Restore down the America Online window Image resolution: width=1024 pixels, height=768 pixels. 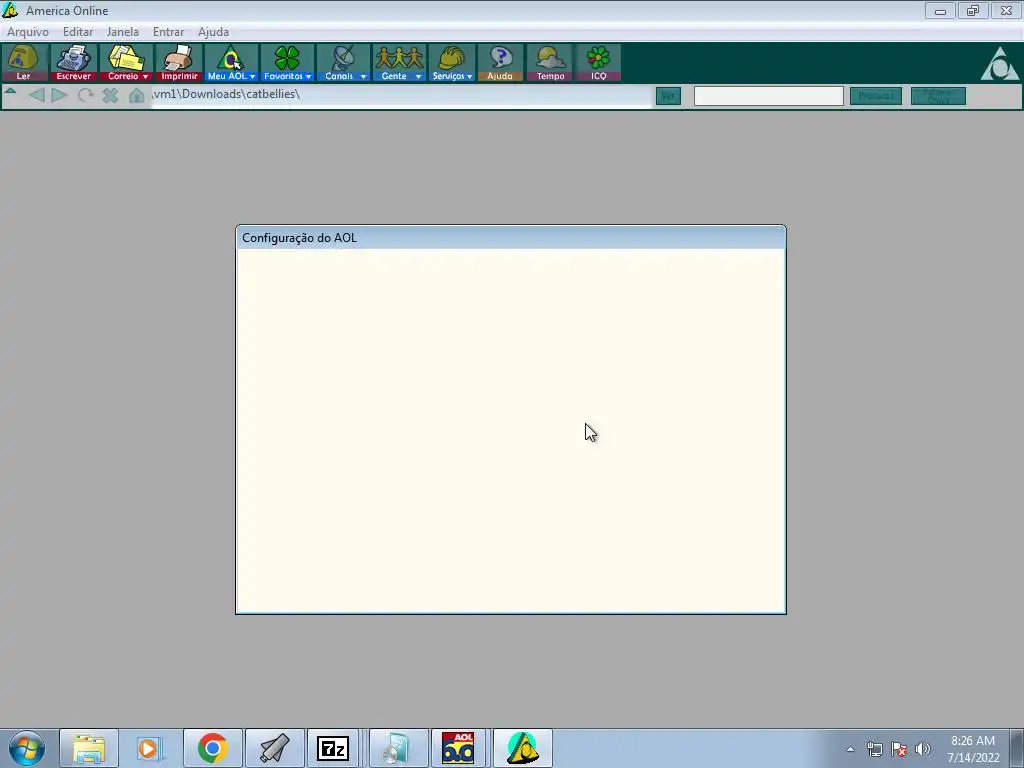pos(973,10)
